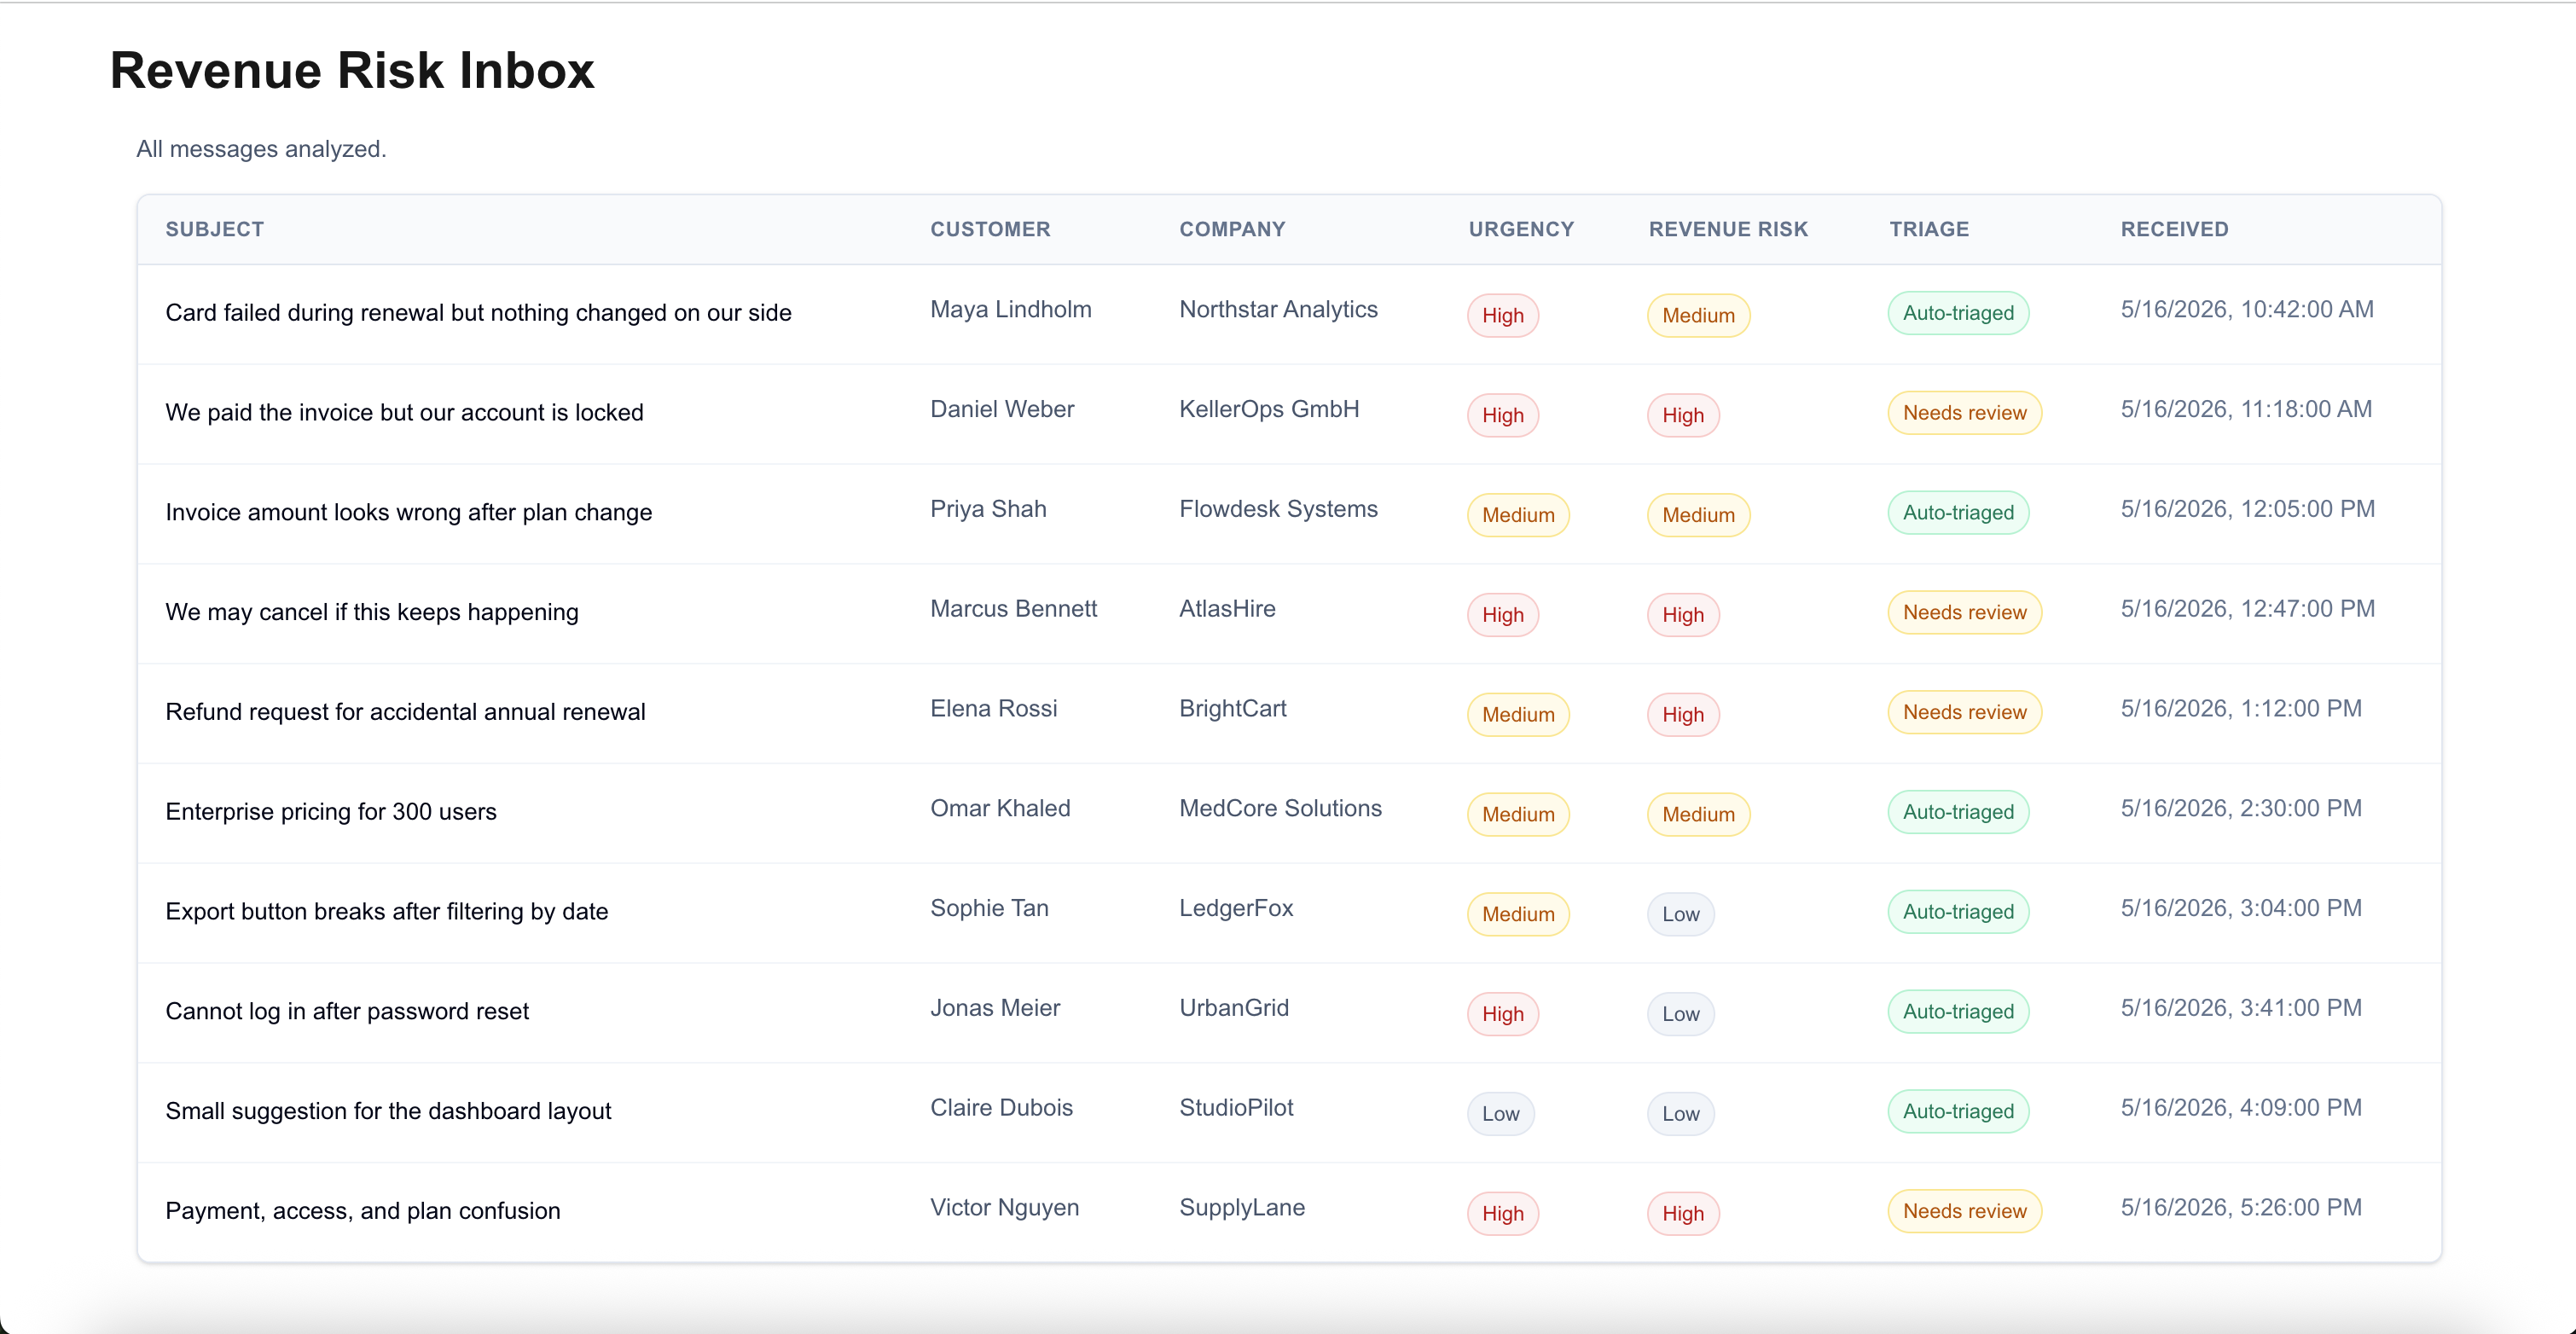Viewport: 2576px width, 1334px height.
Task: Click company AtlasHire
Action: (x=1227, y=609)
